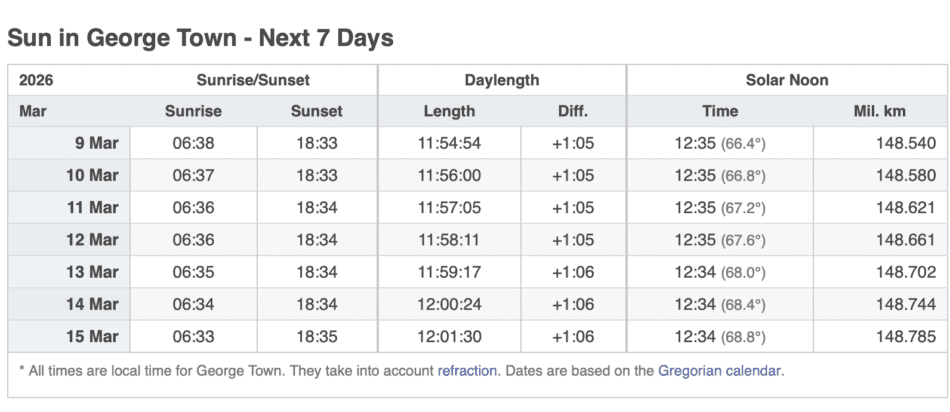Open the refraction link in footnote

coord(467,370)
